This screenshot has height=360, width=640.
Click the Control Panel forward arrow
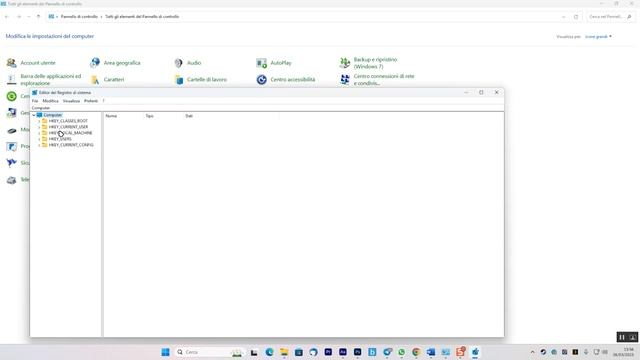coord(19,17)
